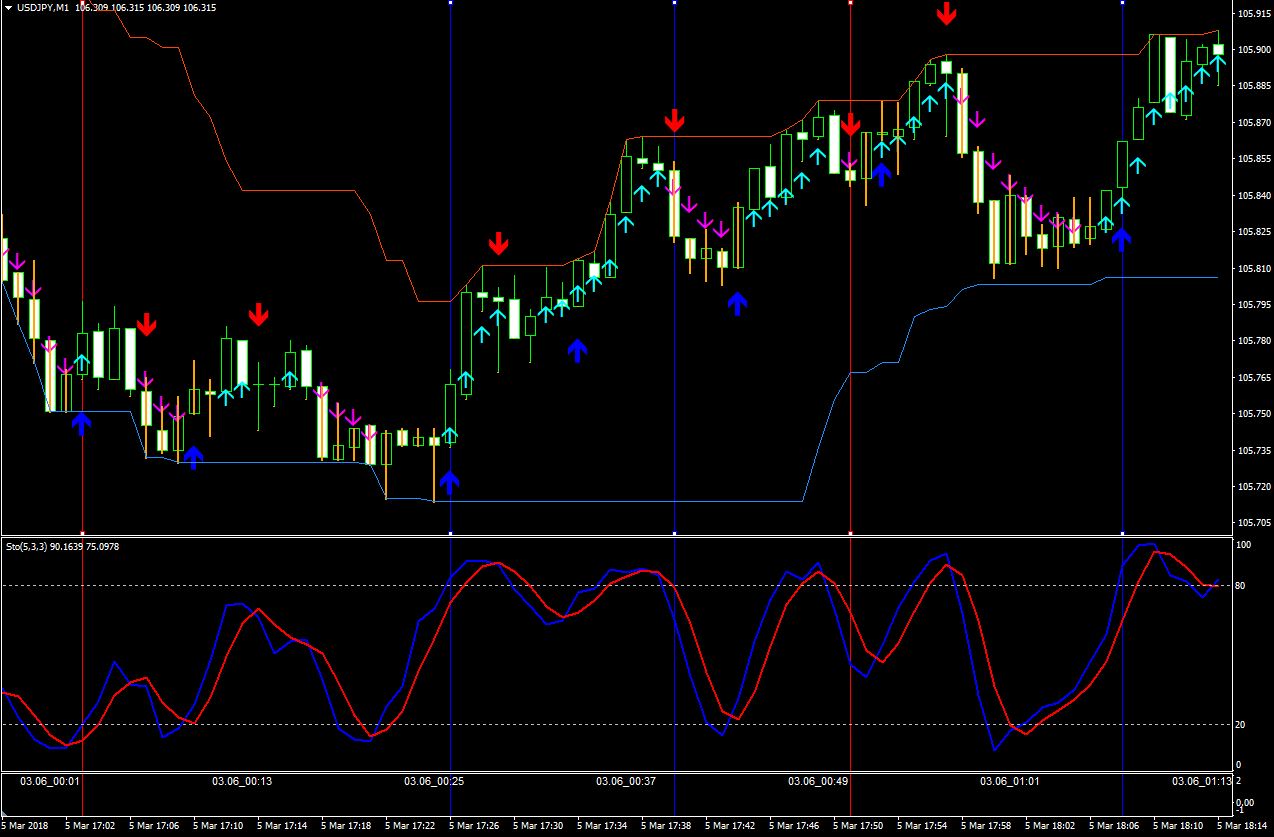Click the 03.06_00:25 session label
The height and width of the screenshot is (837, 1274).
click(434, 781)
